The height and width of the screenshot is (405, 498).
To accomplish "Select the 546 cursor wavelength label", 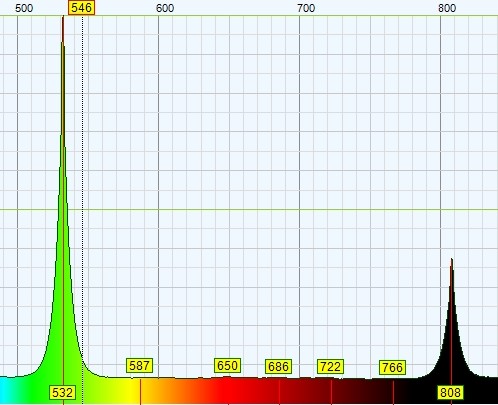I will point(82,8).
